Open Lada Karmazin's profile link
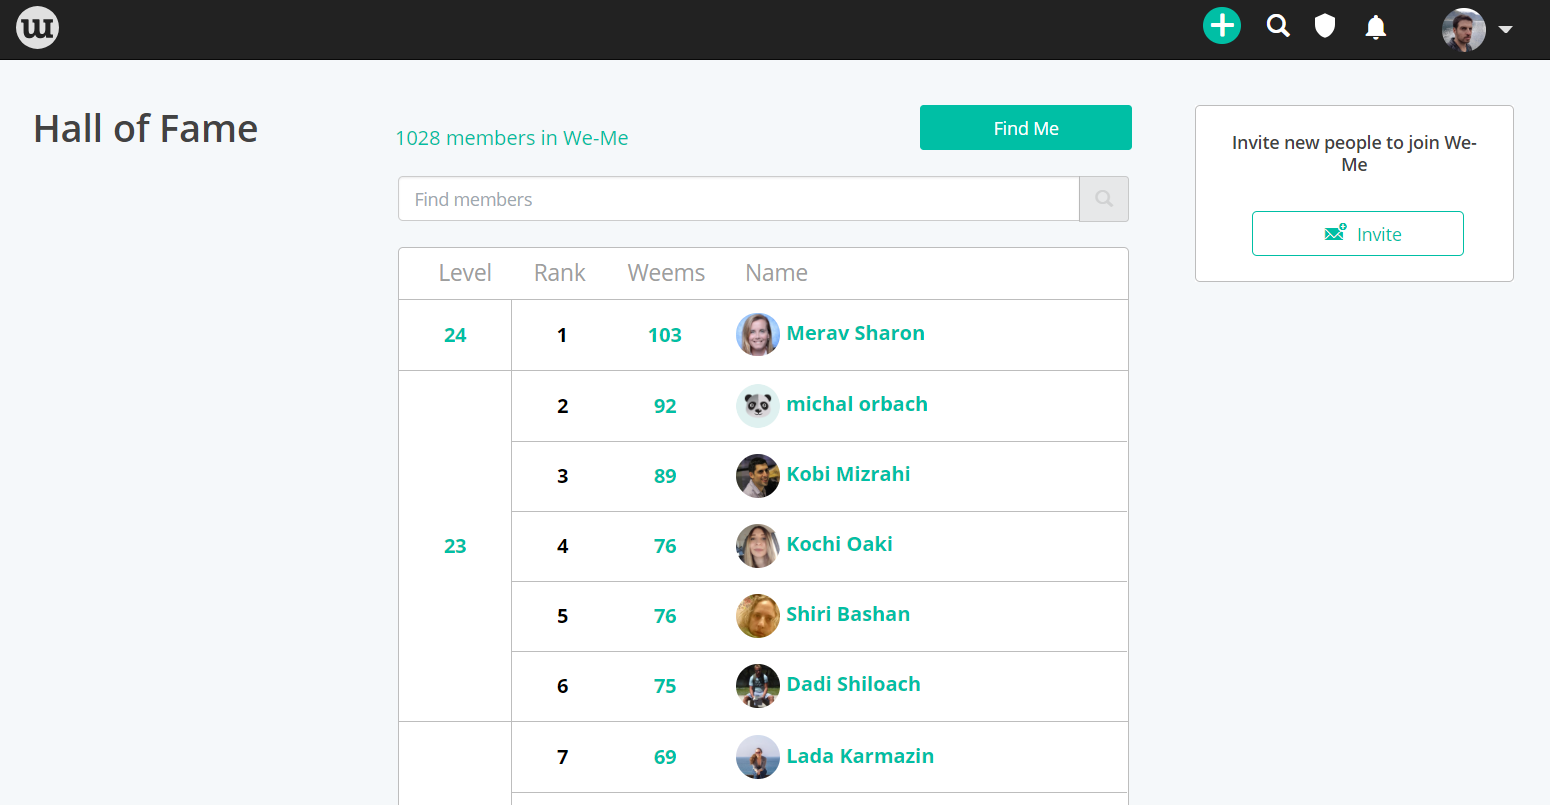1550x805 pixels. tap(860, 756)
